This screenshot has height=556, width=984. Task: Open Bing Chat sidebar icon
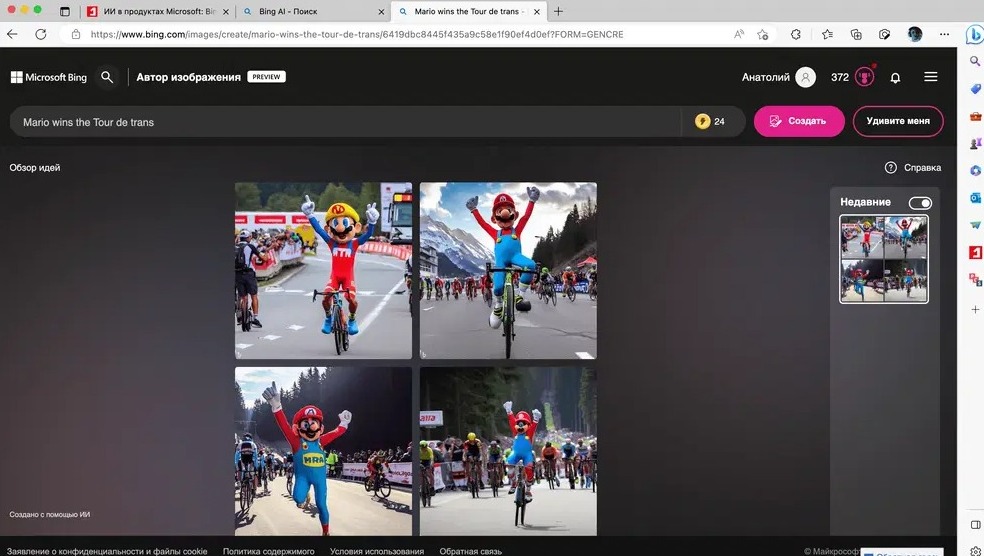[x=974, y=34]
